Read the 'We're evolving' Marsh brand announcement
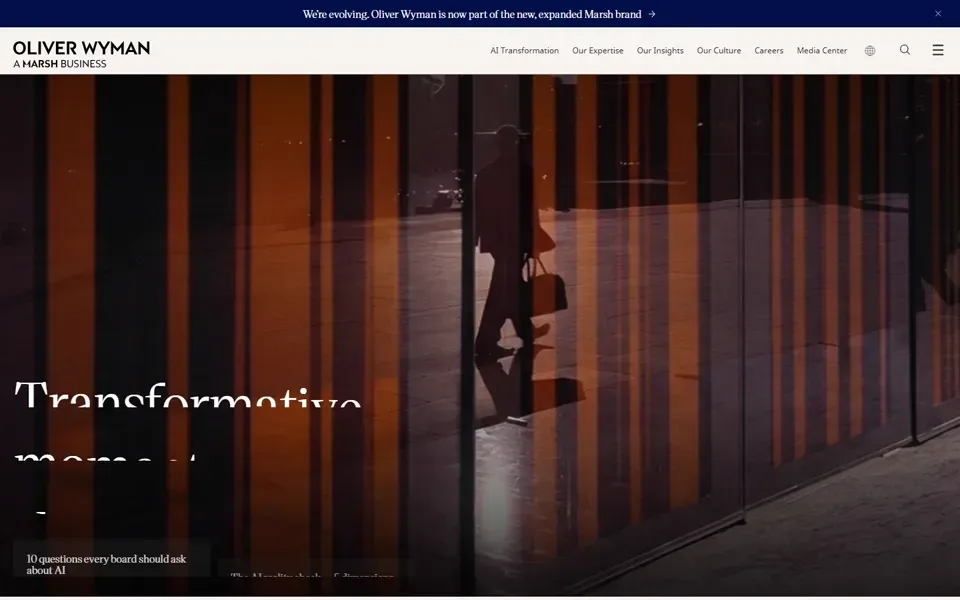This screenshot has height=600, width=960. coord(471,14)
